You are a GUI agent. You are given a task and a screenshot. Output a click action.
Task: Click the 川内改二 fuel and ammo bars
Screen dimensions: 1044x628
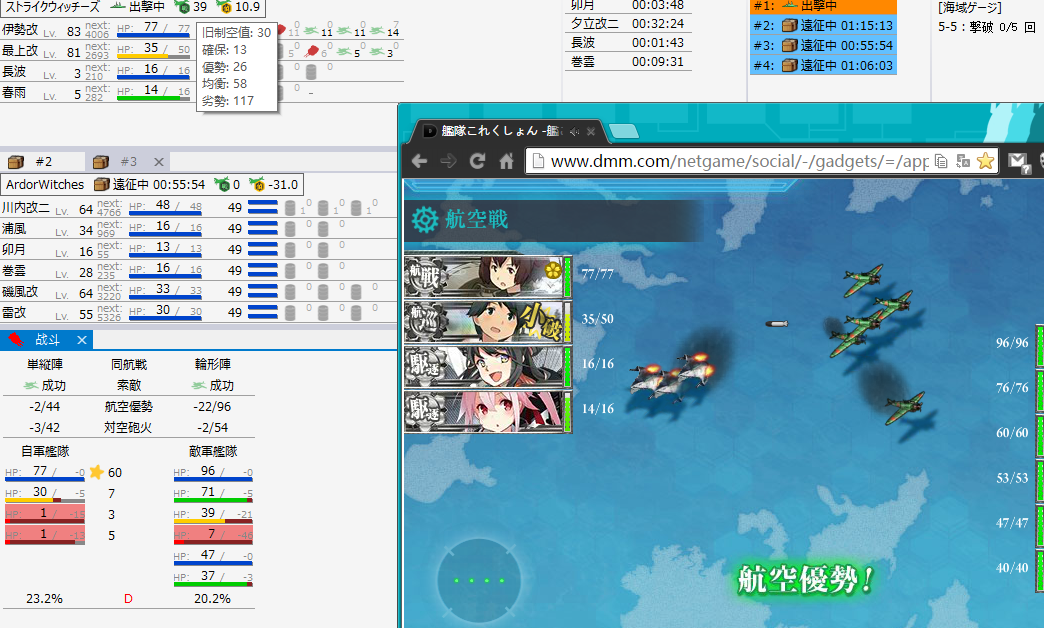262,208
